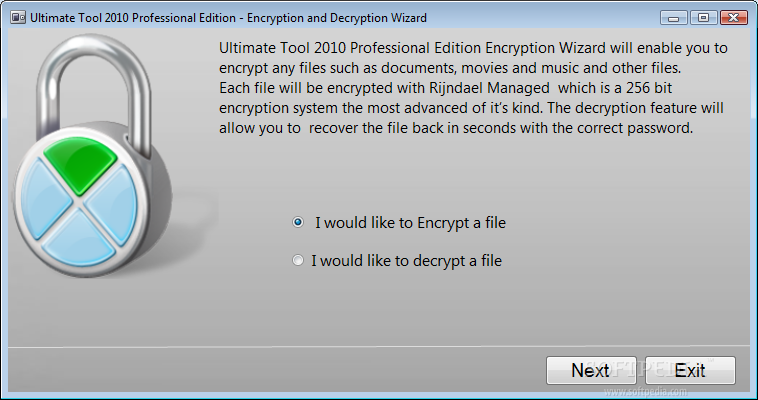Proceed with the Next button

pos(591,370)
